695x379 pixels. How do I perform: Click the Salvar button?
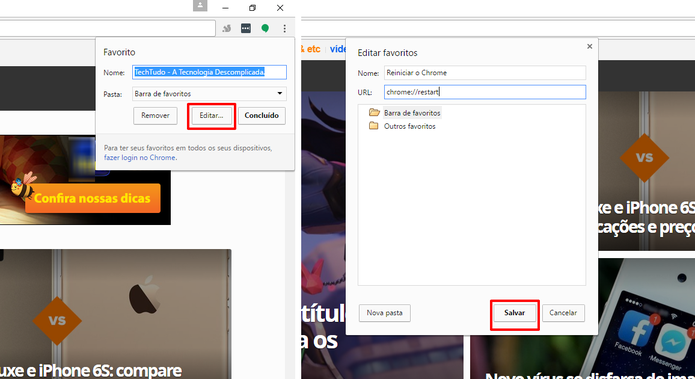pos(514,313)
